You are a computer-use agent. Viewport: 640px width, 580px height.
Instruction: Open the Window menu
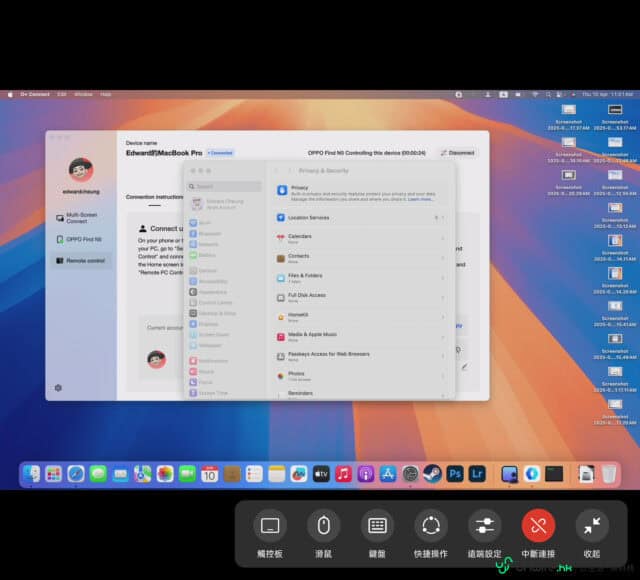pyautogui.click(x=83, y=94)
